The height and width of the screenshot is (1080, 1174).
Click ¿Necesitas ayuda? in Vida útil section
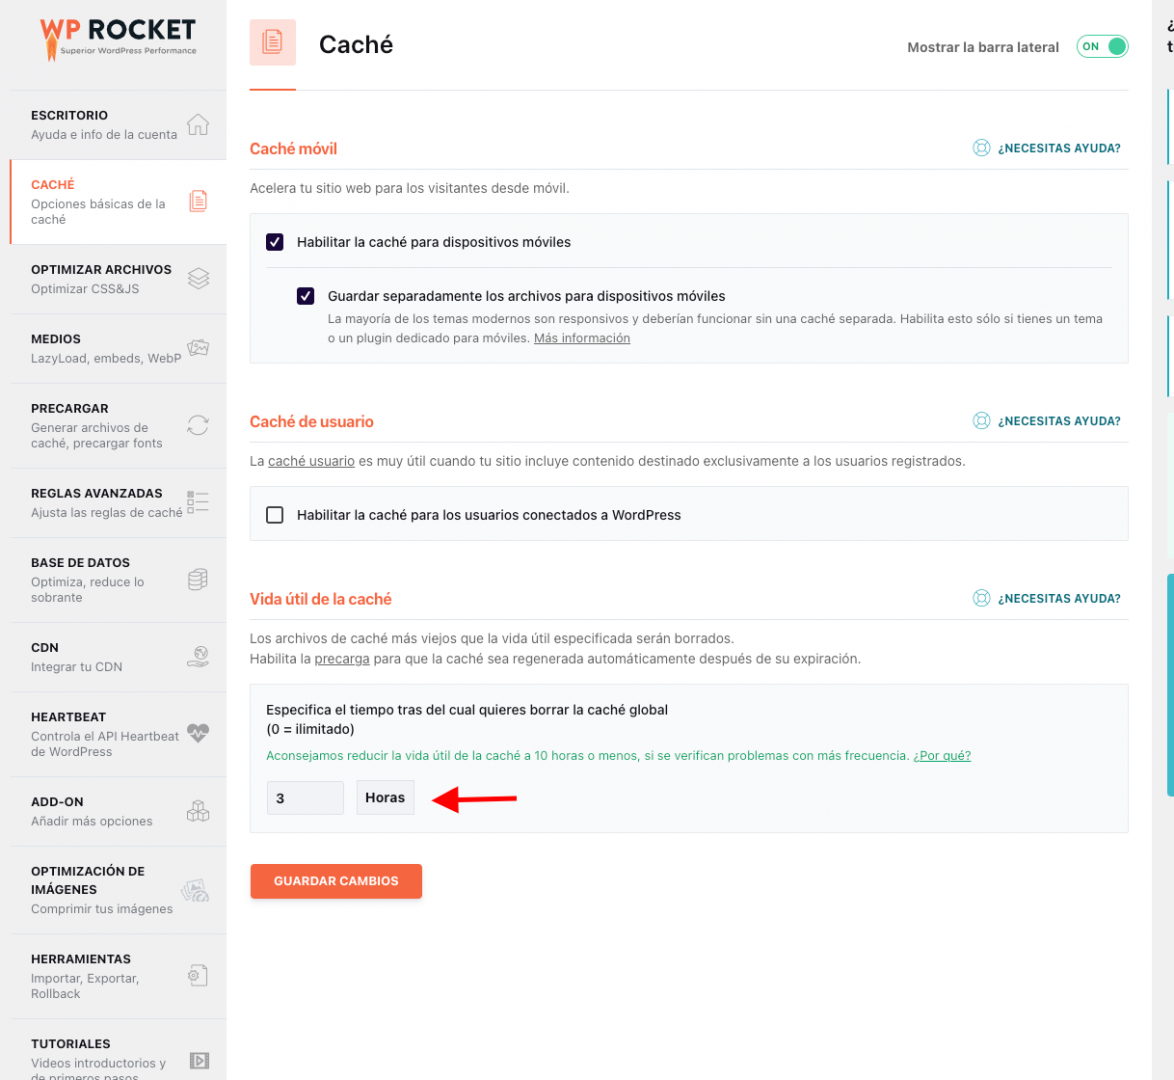(x=1059, y=598)
